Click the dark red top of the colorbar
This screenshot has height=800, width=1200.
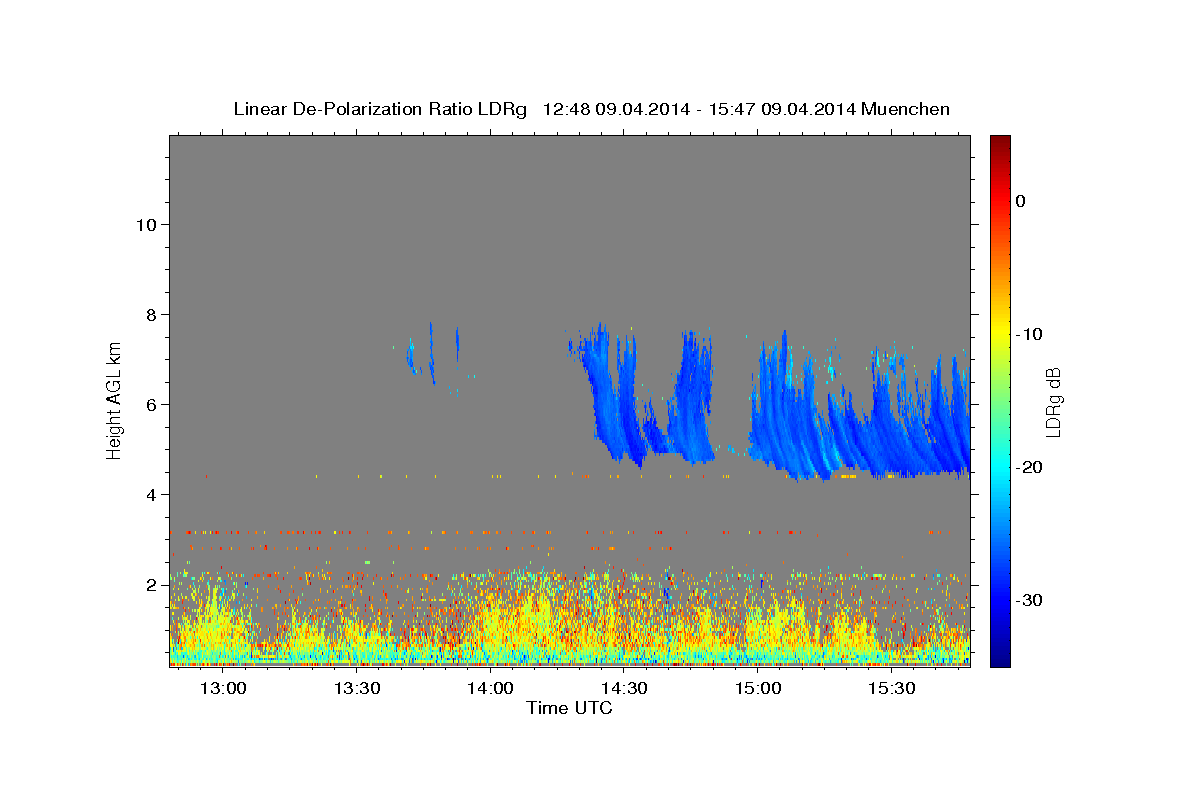pyautogui.click(x=1000, y=142)
